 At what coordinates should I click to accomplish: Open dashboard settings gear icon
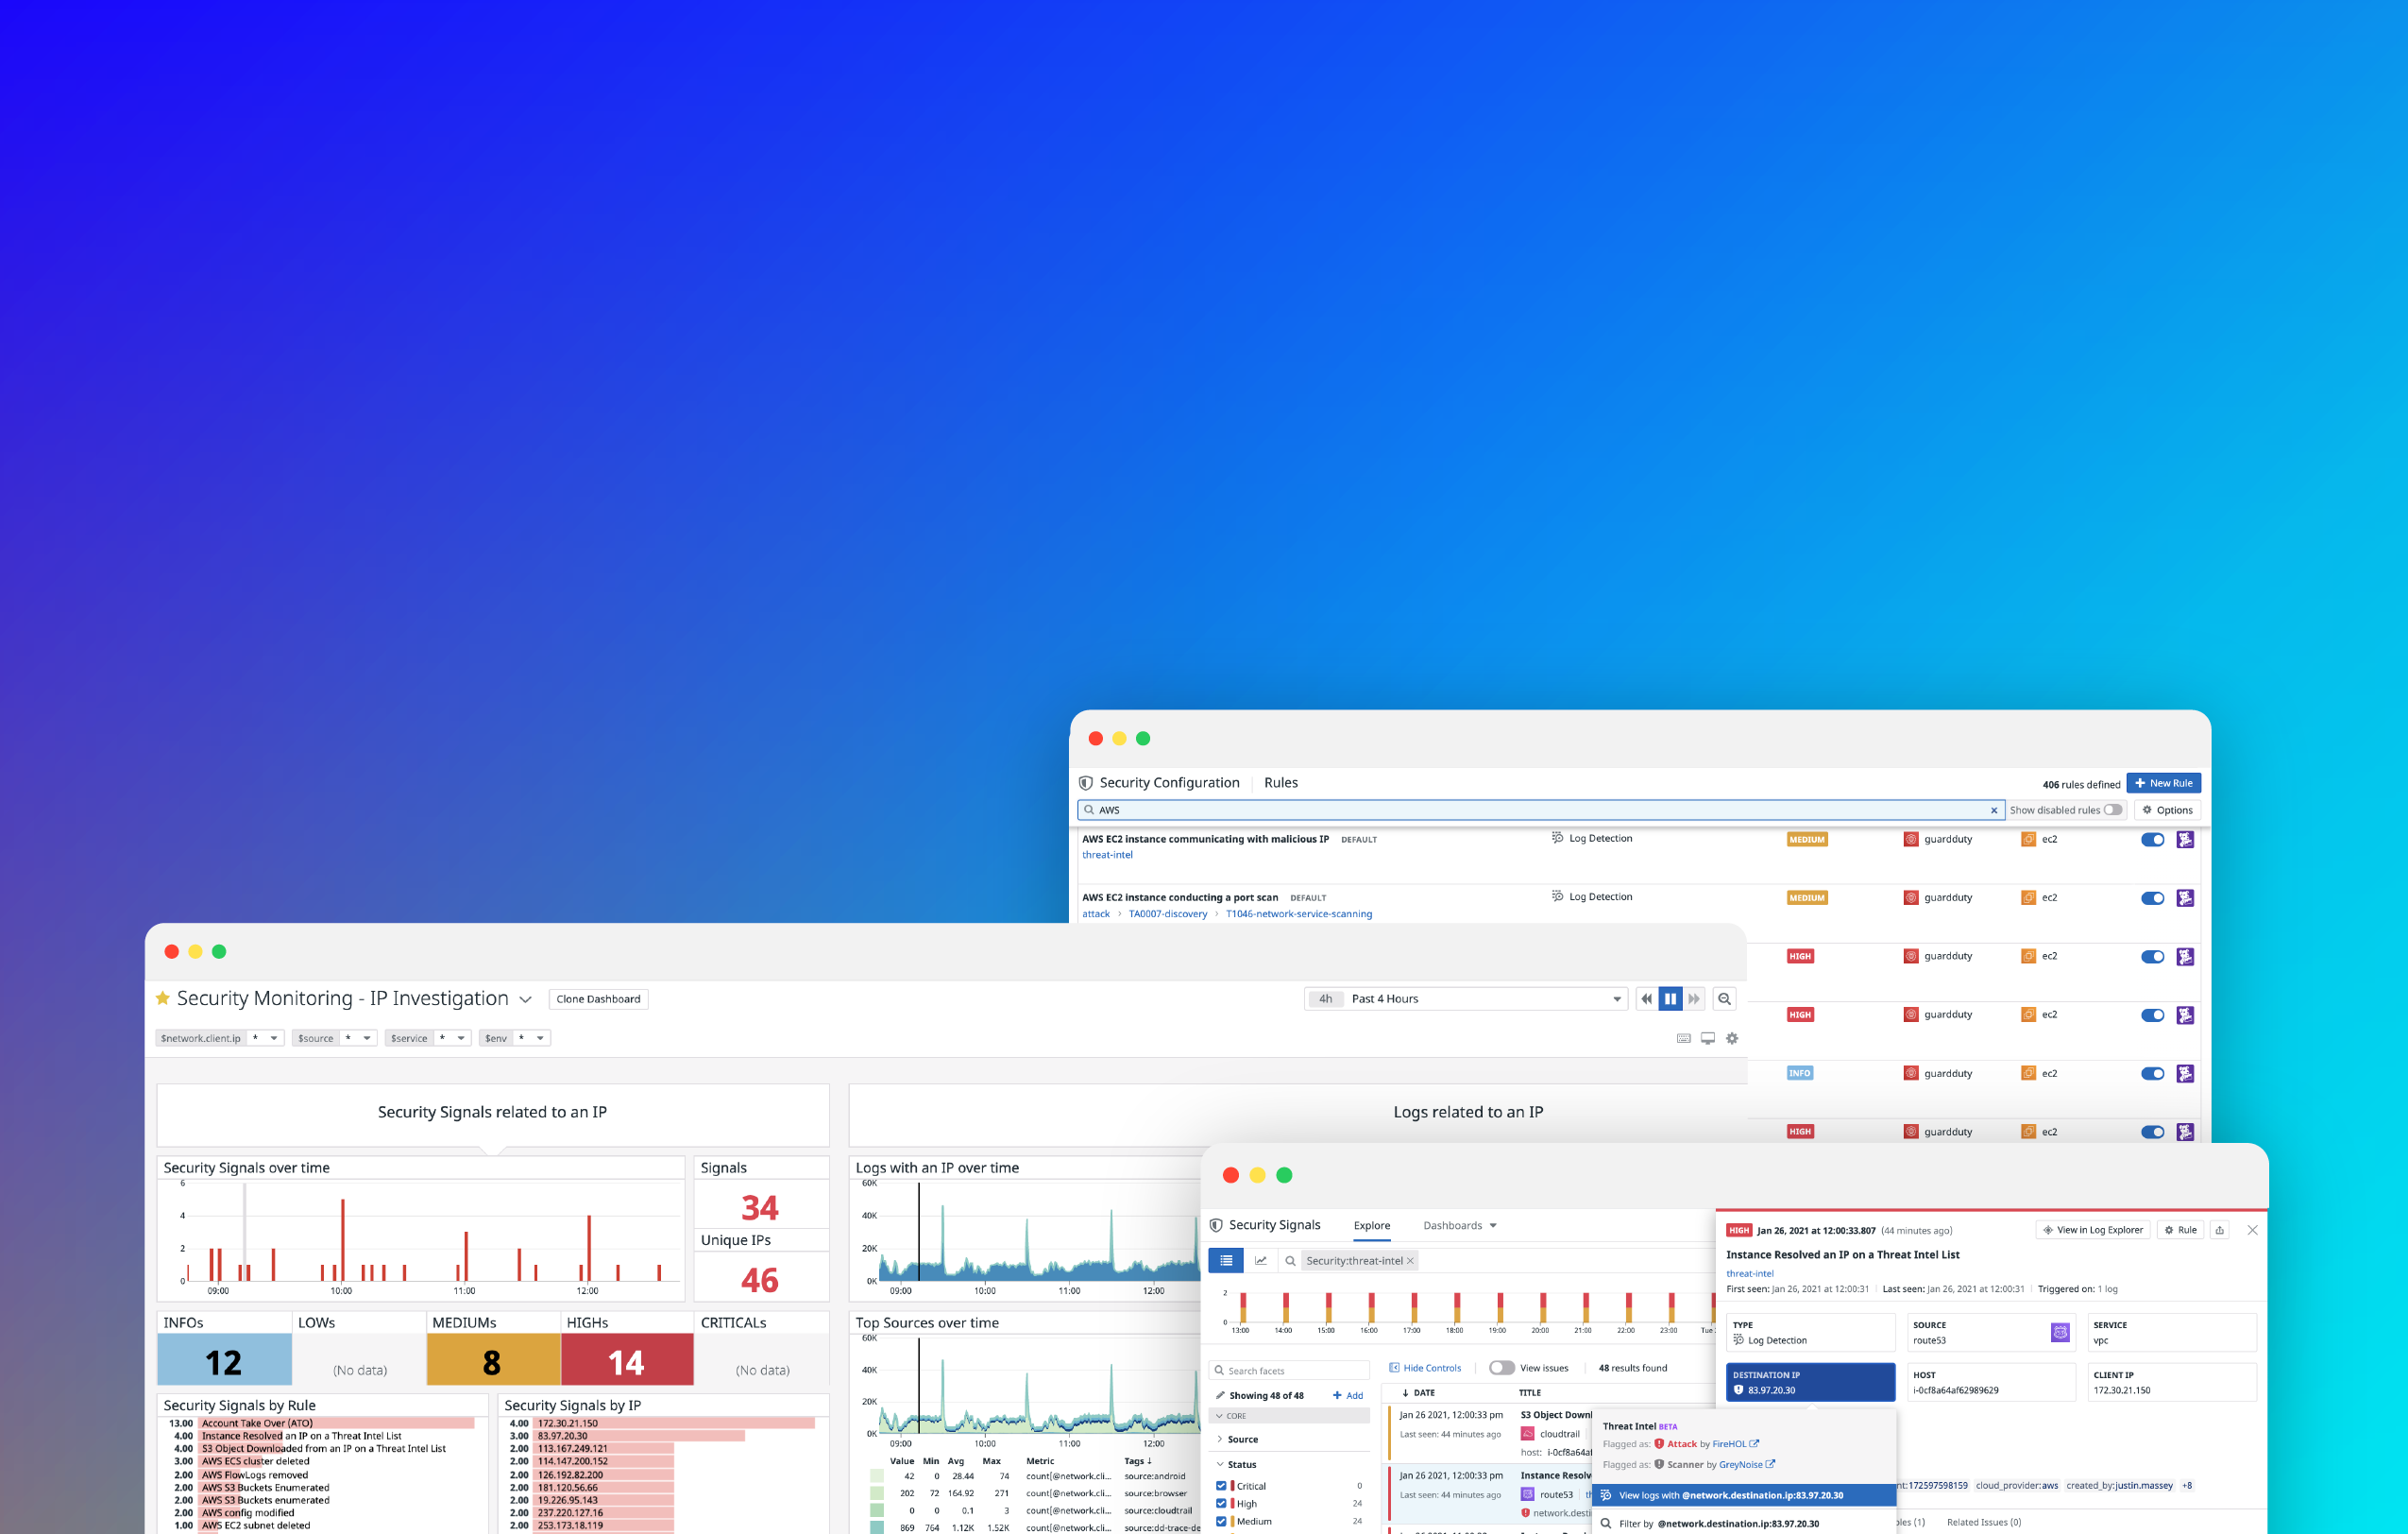pyautogui.click(x=1732, y=1038)
